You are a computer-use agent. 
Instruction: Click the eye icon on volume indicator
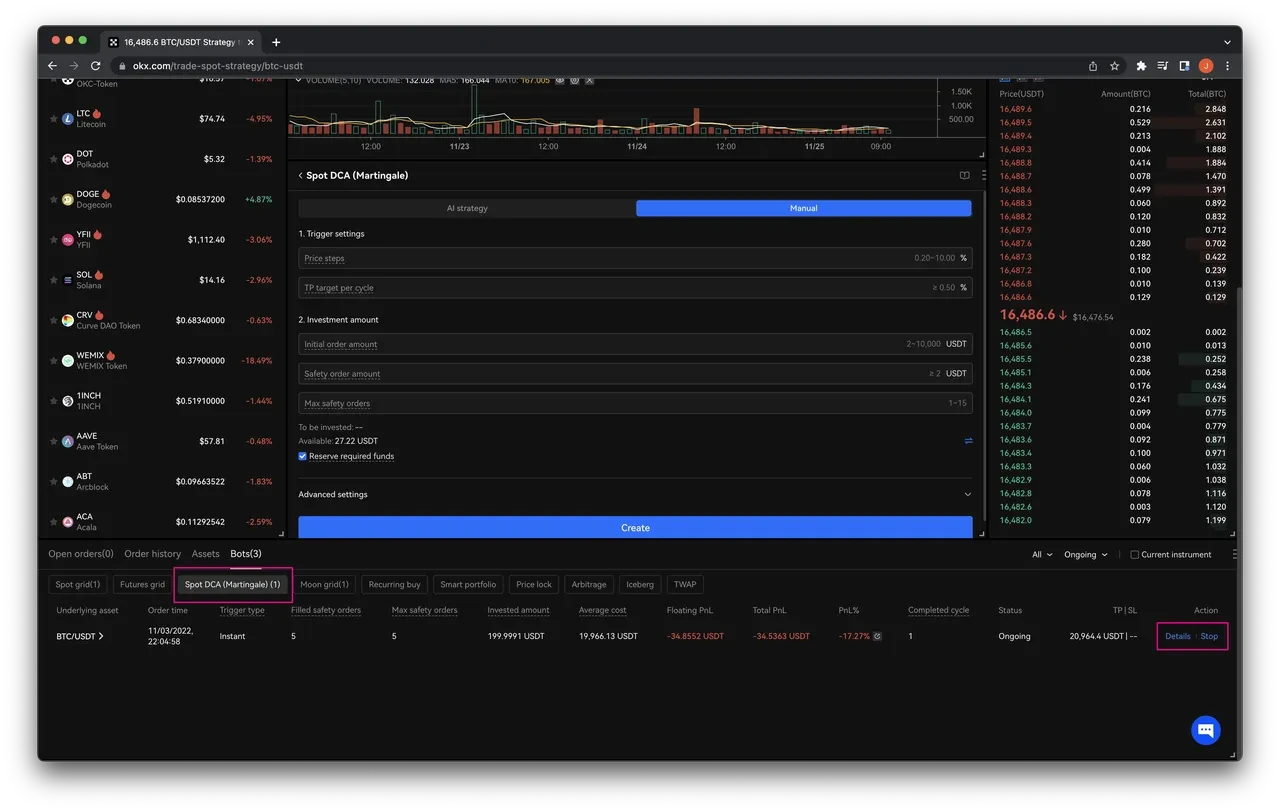pyautogui.click(x=561, y=80)
